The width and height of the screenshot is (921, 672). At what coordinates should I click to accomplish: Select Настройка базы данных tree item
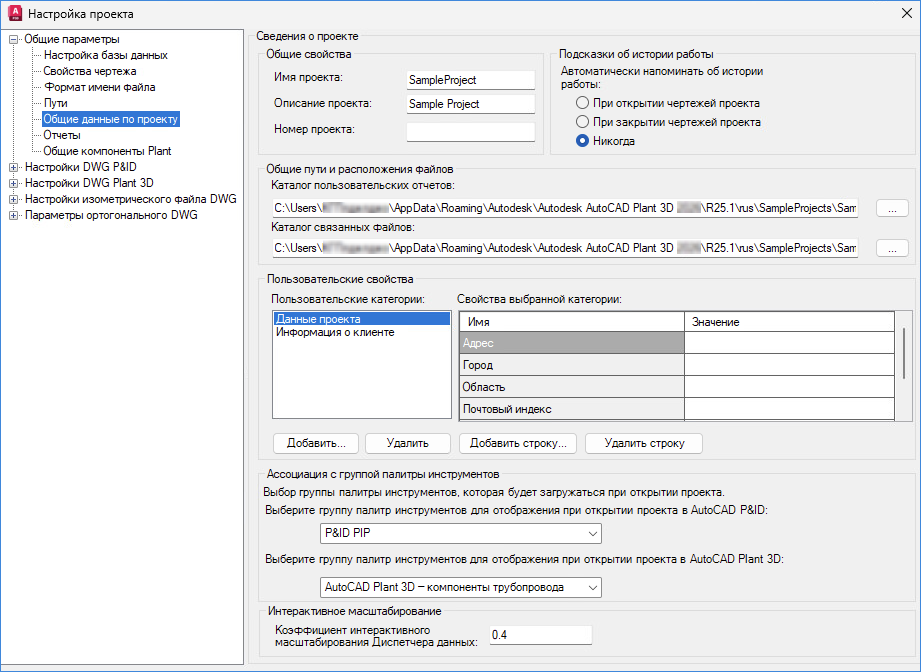pos(106,55)
